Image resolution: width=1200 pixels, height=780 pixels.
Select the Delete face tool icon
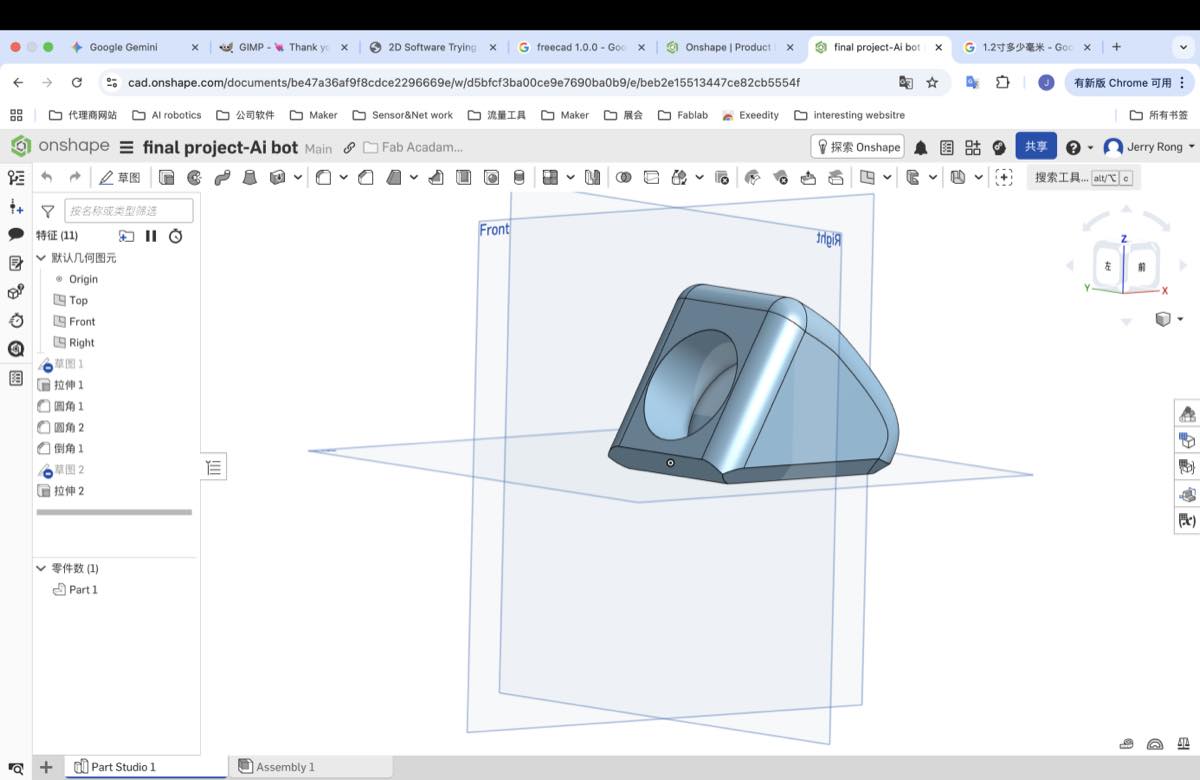[781, 178]
